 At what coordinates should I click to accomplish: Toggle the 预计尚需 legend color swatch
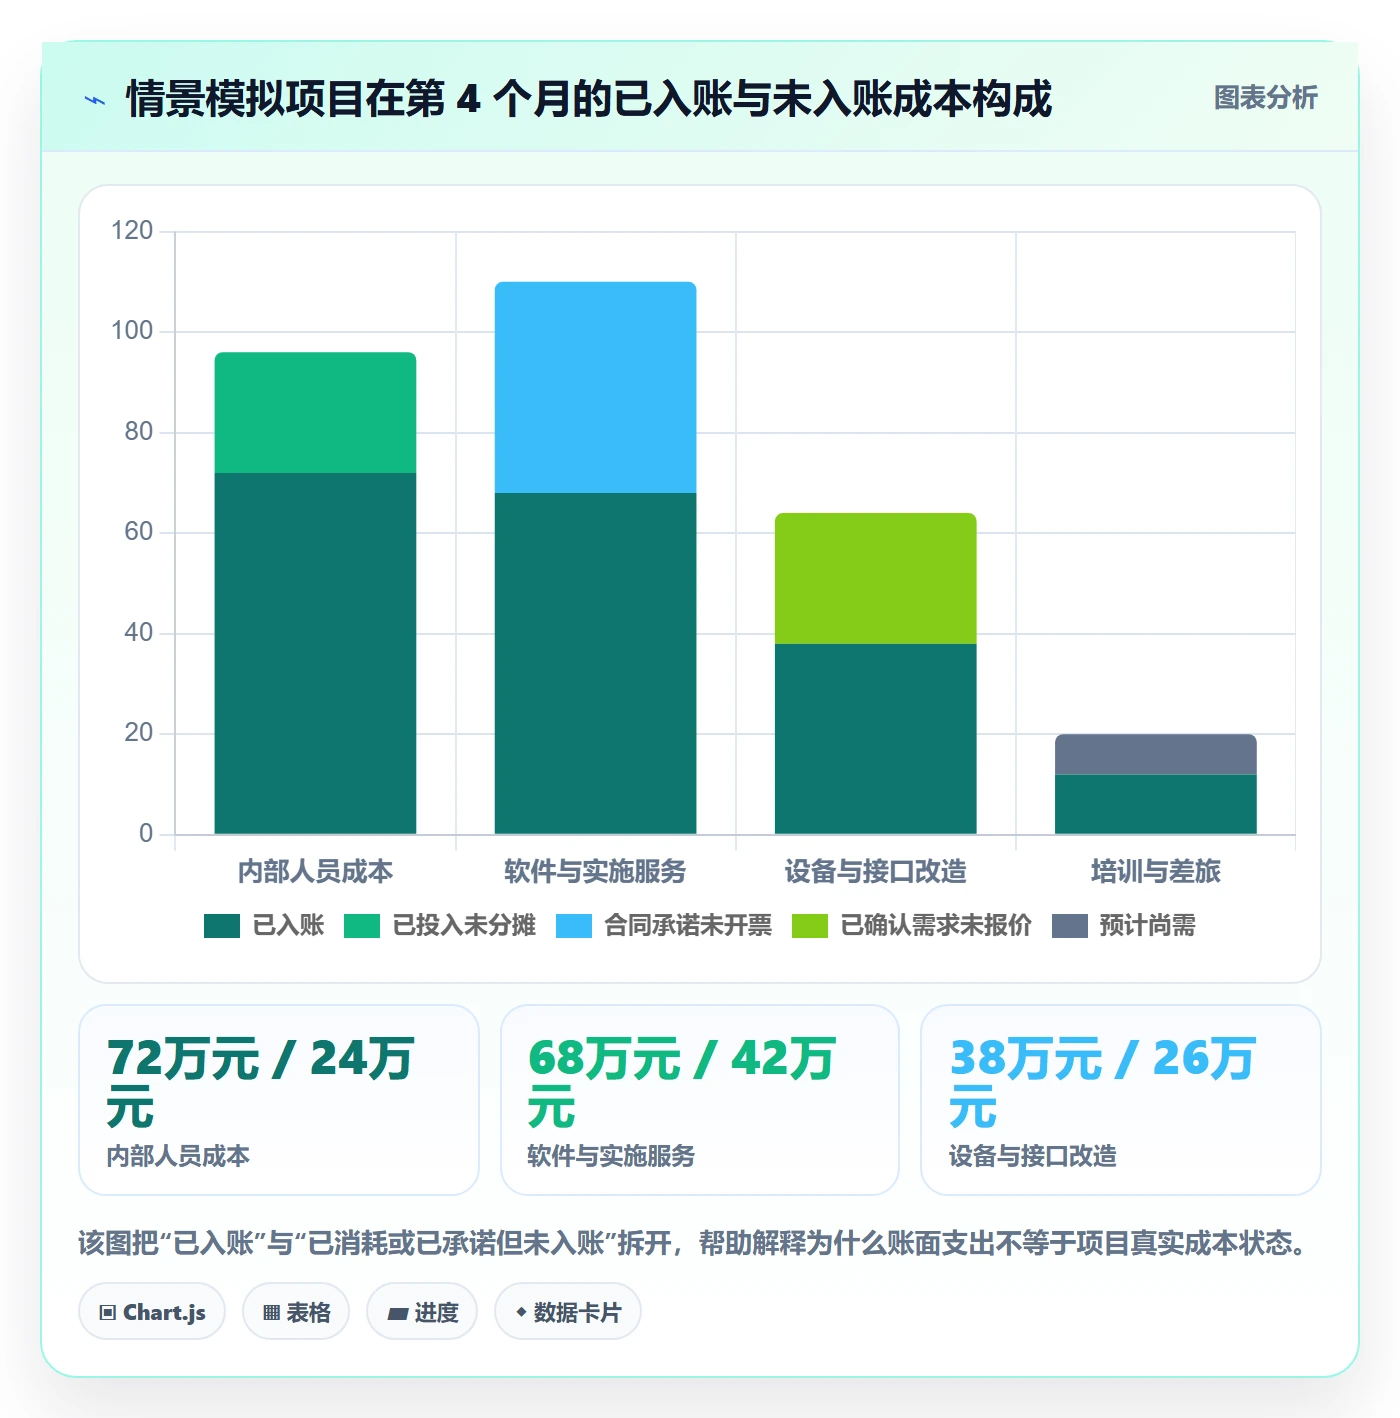point(1070,926)
